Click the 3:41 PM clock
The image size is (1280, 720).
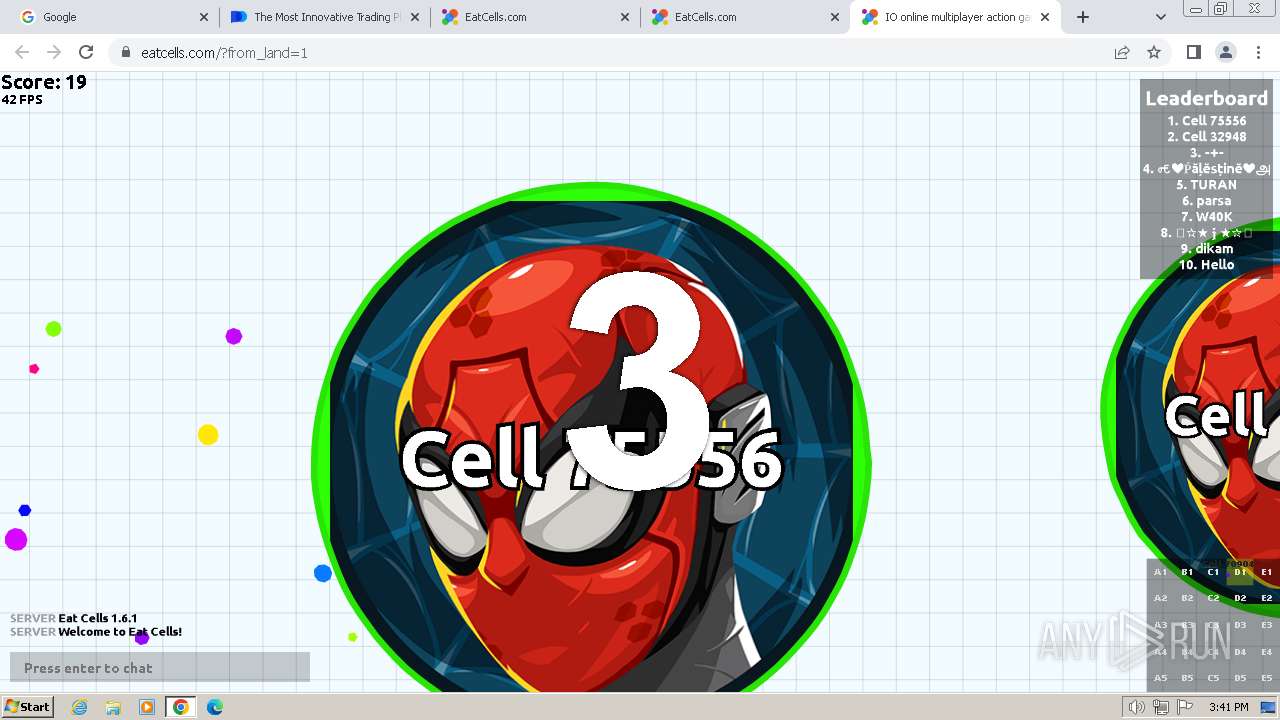(1228, 707)
